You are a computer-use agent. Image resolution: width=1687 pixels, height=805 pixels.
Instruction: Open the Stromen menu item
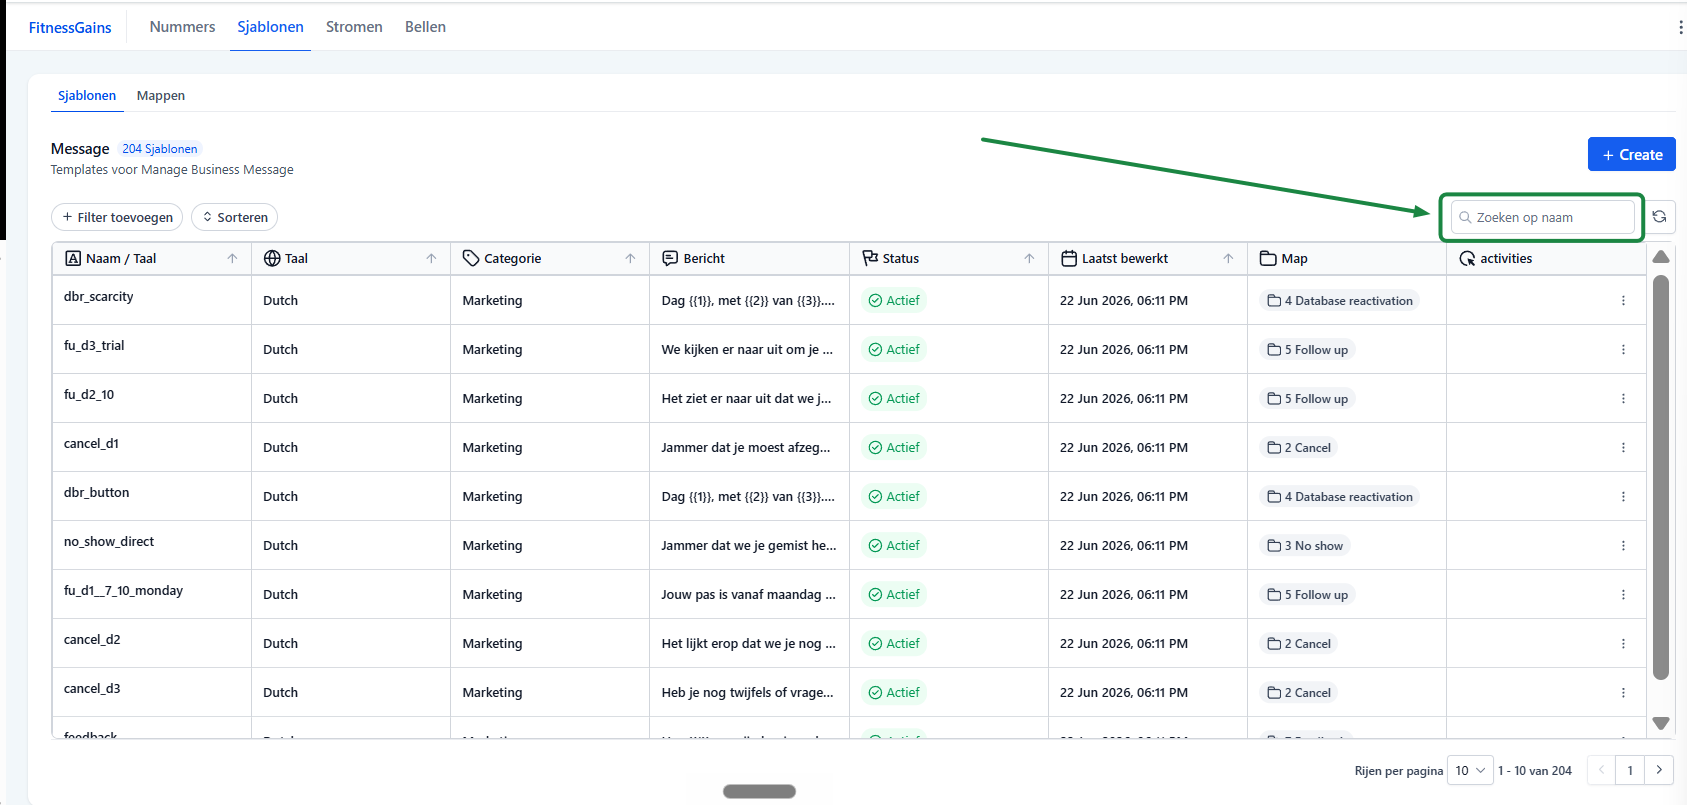tap(354, 27)
